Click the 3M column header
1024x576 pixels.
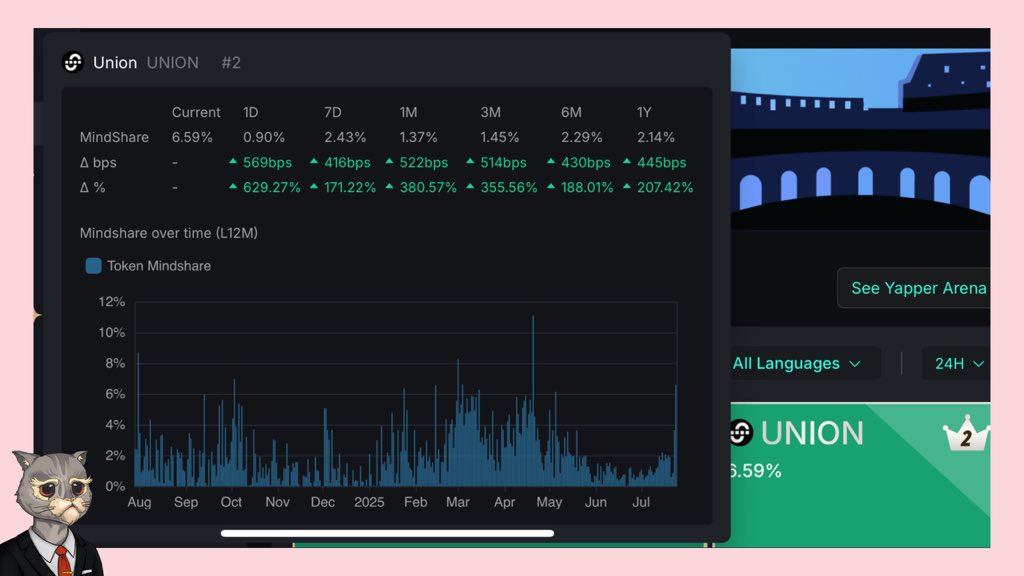(x=490, y=112)
